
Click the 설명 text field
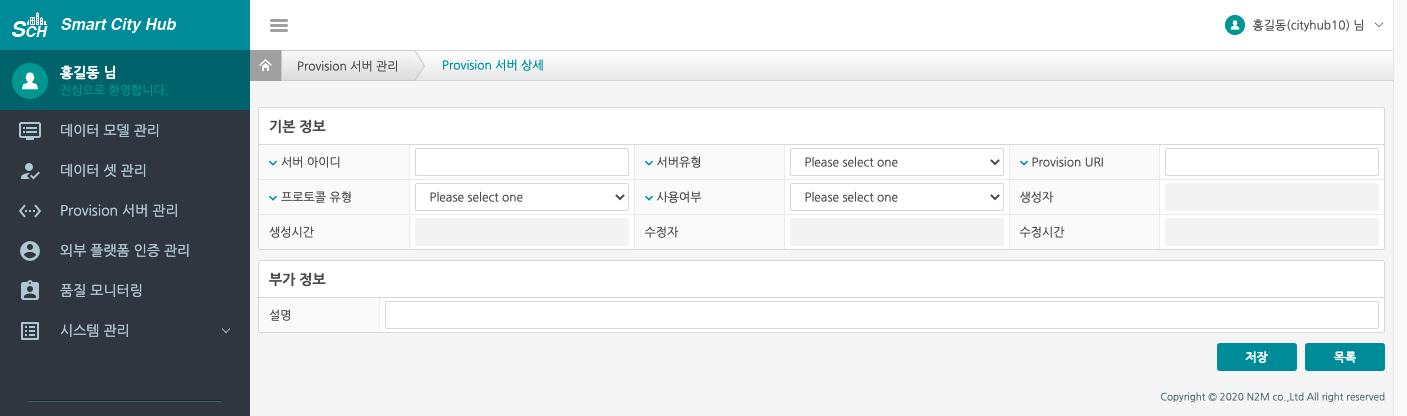click(881, 315)
